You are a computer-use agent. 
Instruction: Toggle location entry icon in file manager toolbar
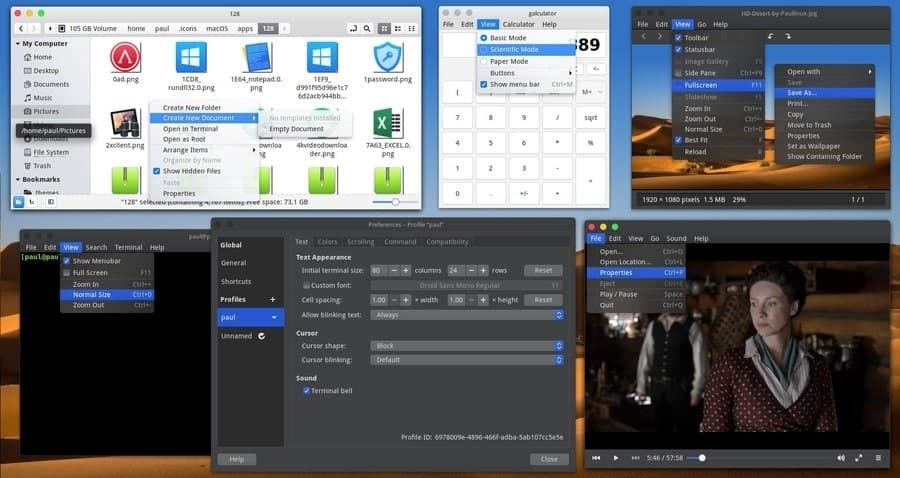tap(354, 28)
